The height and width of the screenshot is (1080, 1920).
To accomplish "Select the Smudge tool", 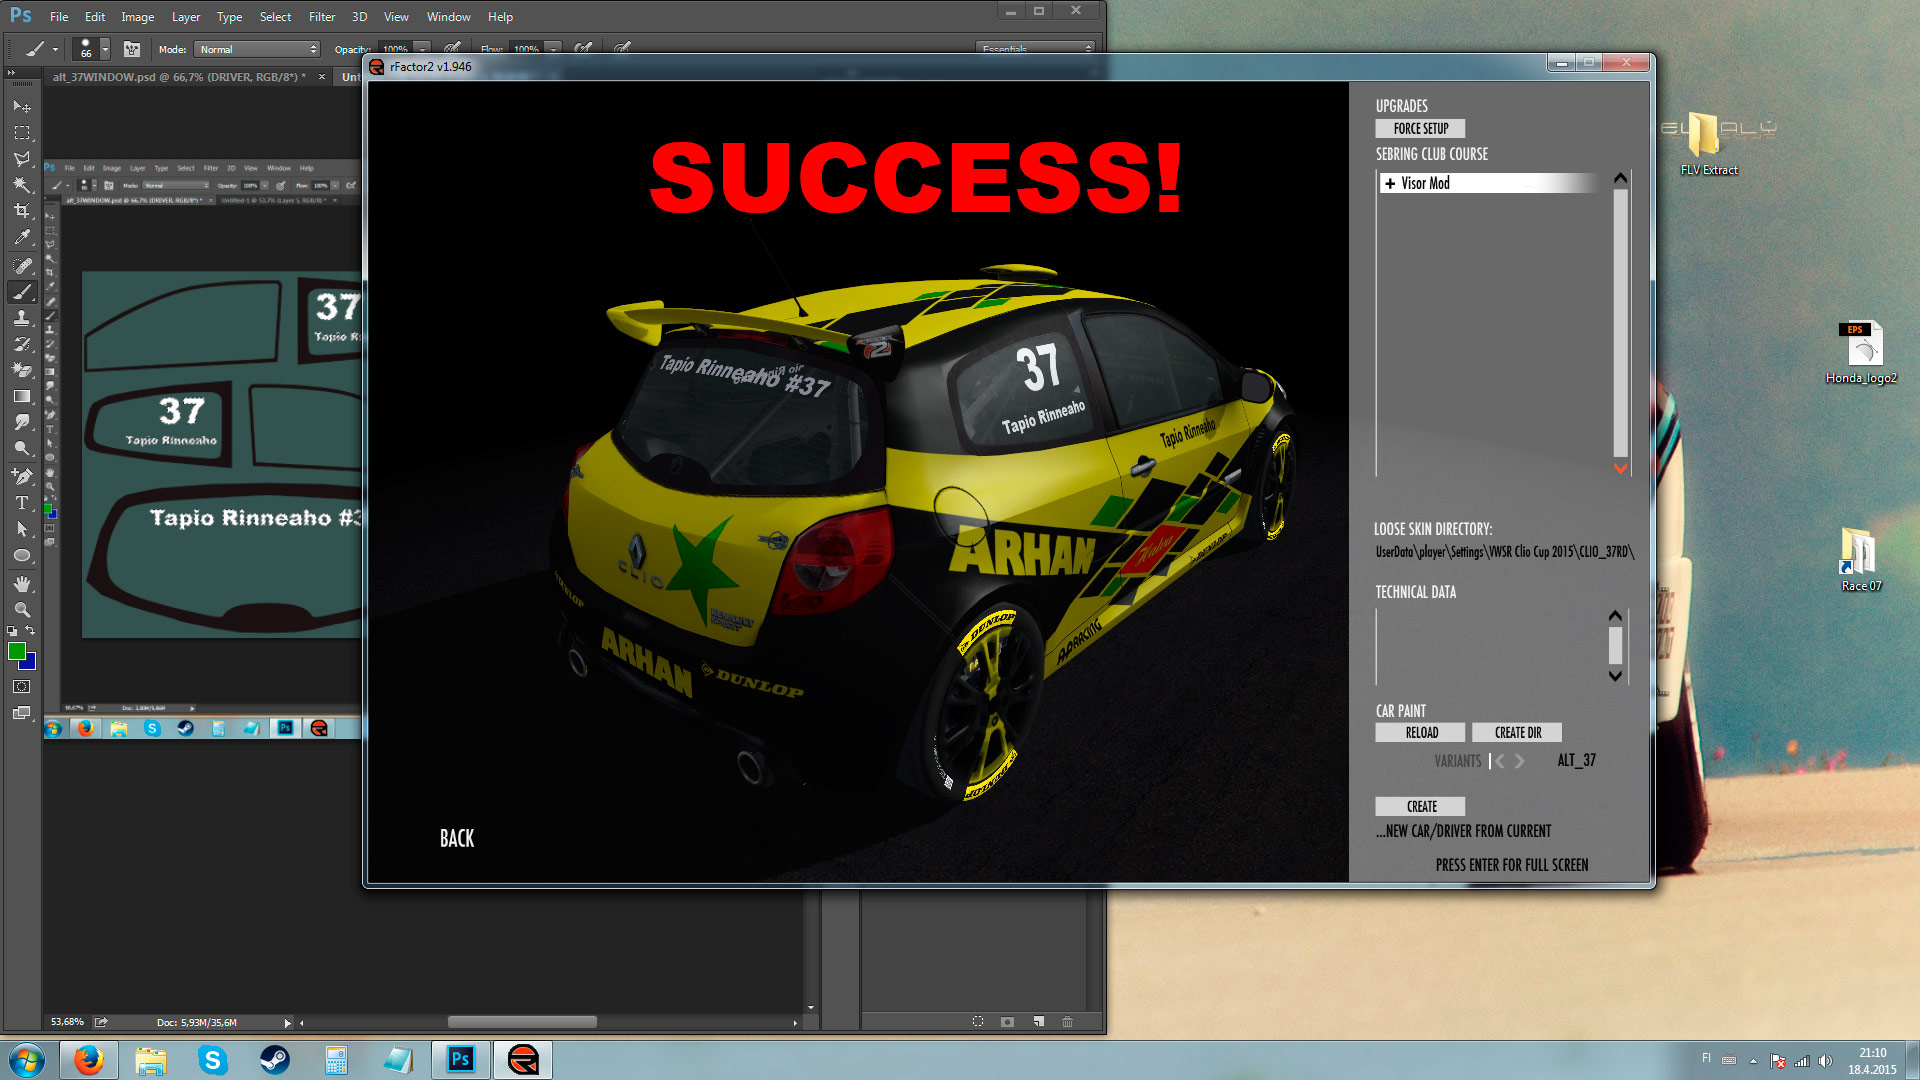I will pyautogui.click(x=21, y=422).
